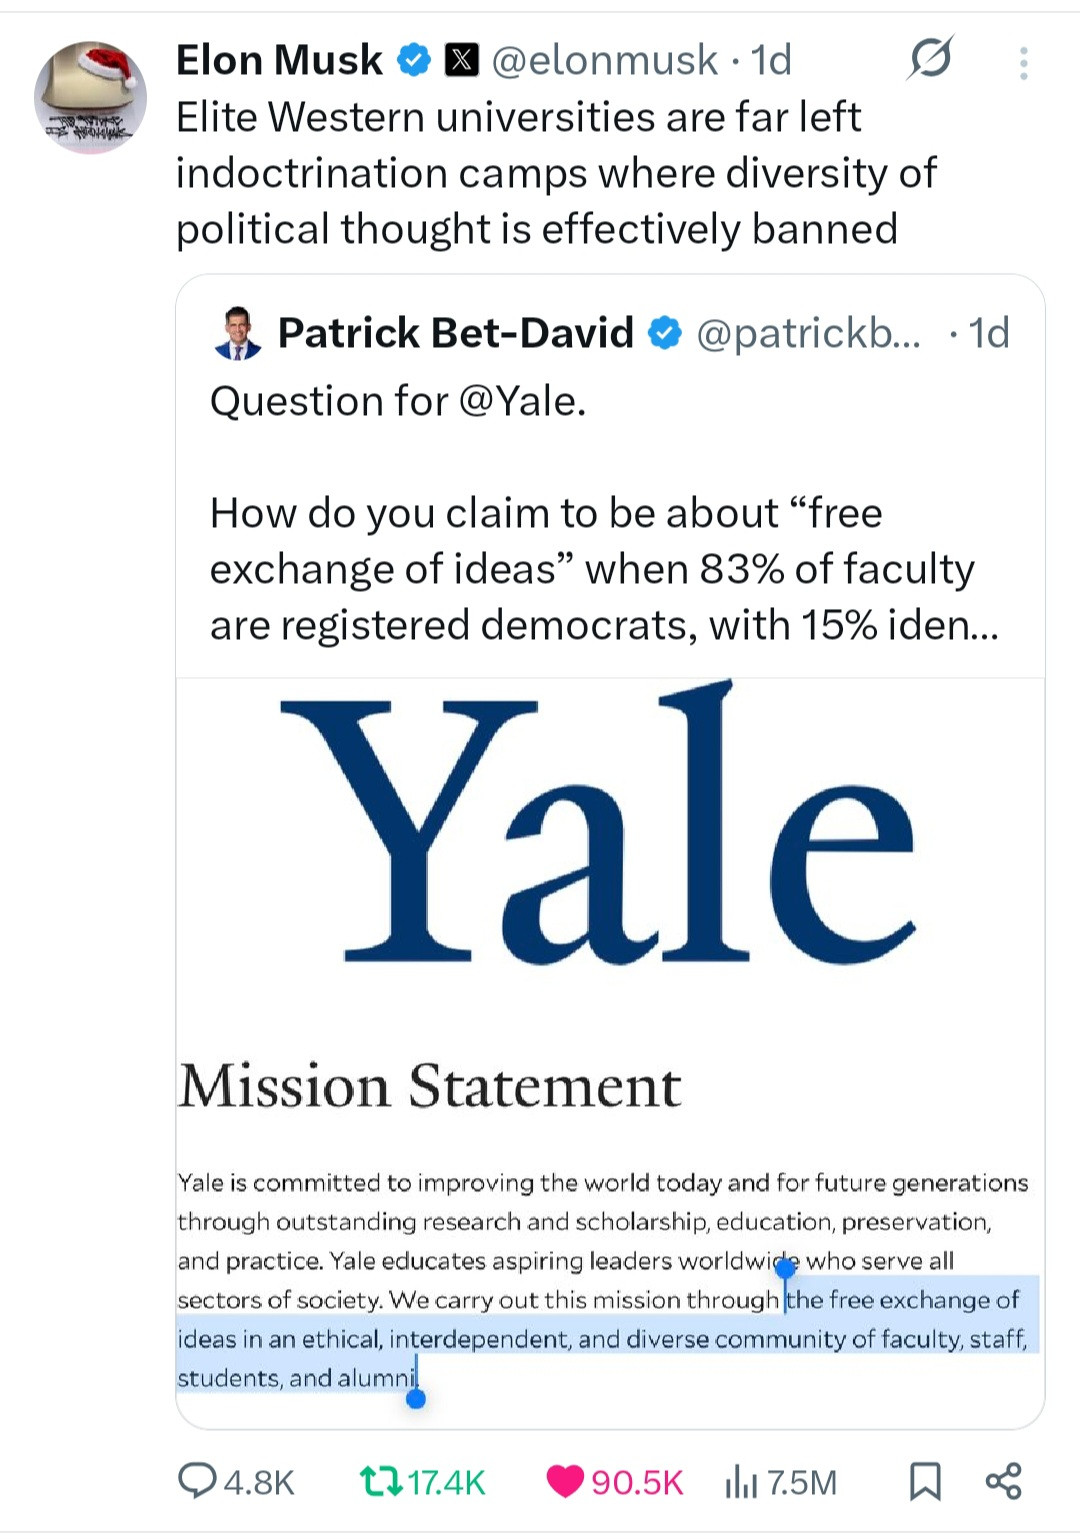
Task: Repost this tweet using the retweet icon
Action: [x=379, y=1481]
